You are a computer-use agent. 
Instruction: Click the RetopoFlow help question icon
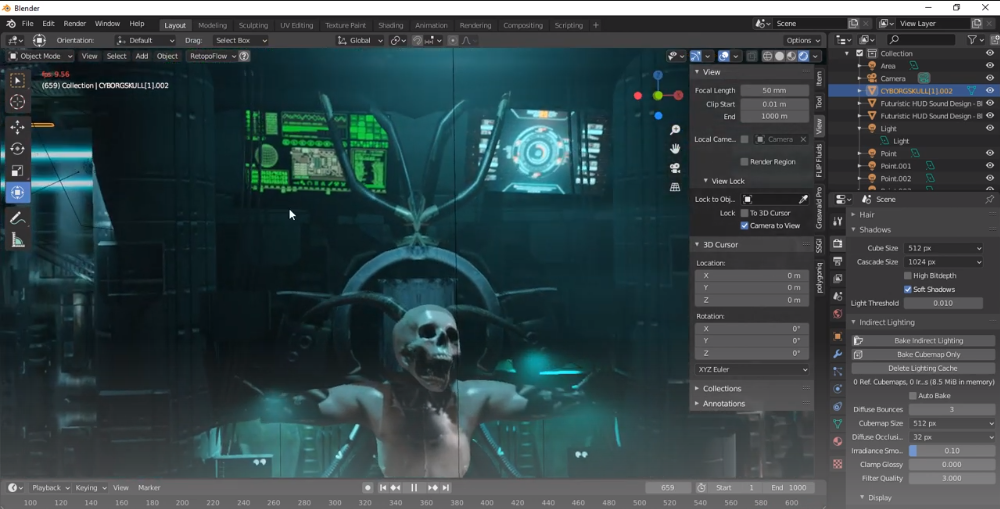(x=244, y=56)
